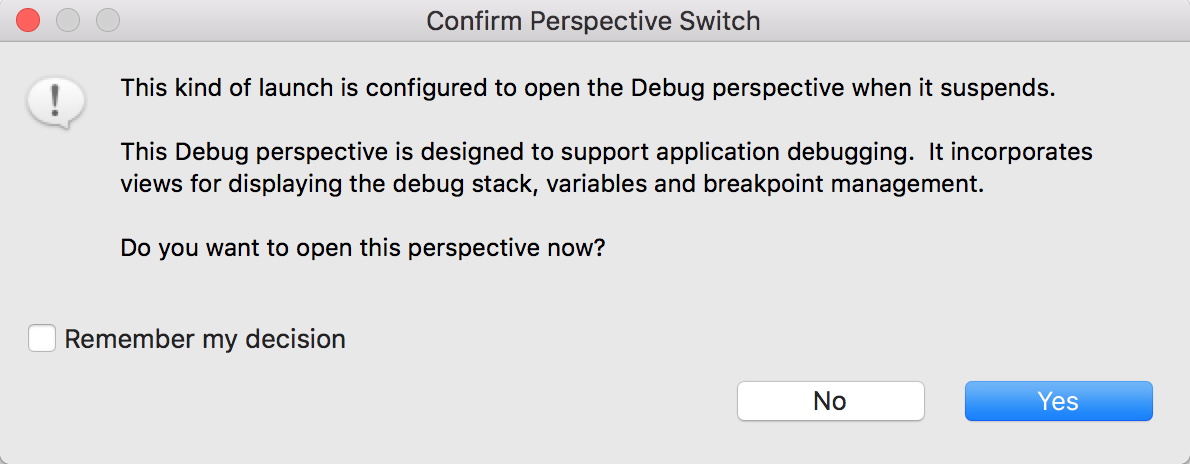Viewport: 1190px width, 464px height.
Task: Click the "Remember my decision" label text
Action: [x=205, y=339]
